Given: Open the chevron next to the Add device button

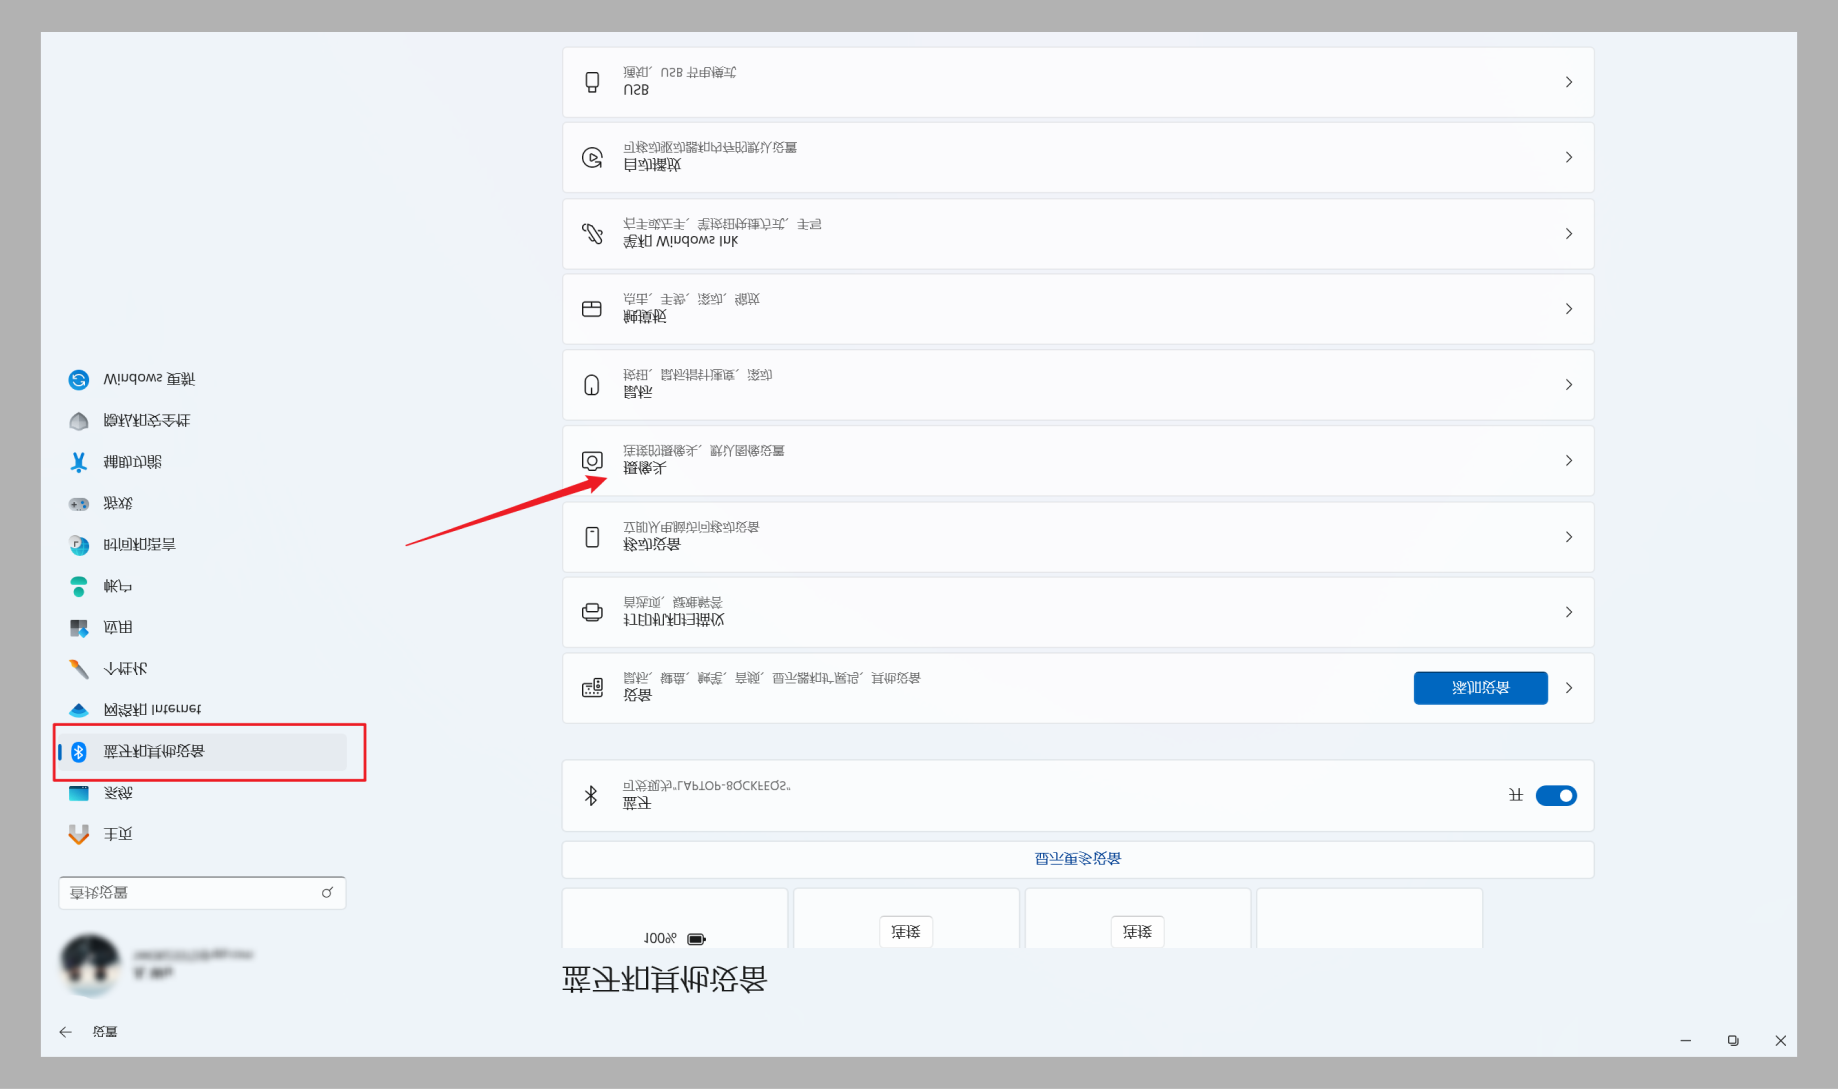Looking at the screenshot, I should pos(1569,688).
